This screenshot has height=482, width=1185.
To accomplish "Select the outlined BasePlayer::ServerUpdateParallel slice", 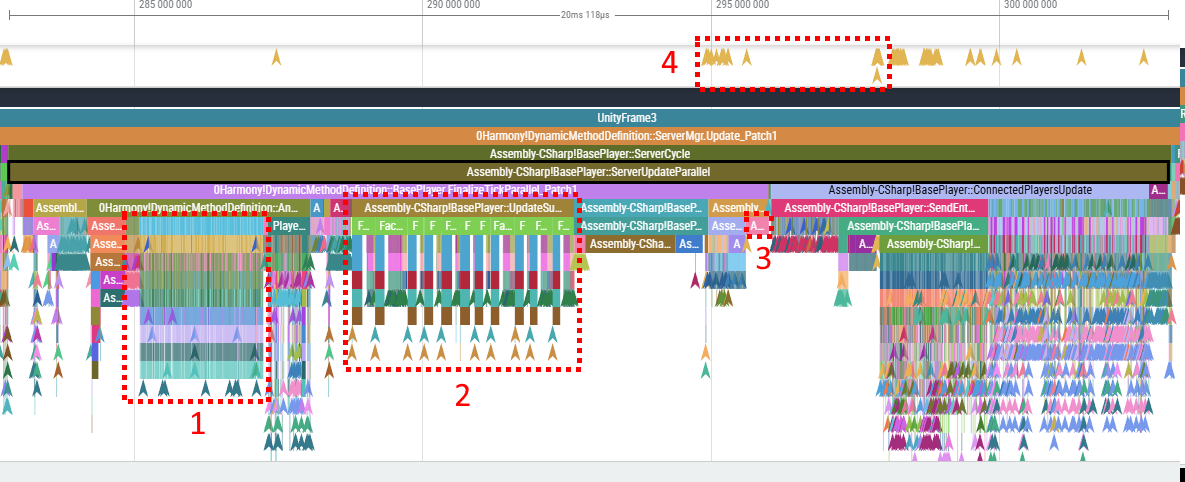I will click(x=588, y=172).
